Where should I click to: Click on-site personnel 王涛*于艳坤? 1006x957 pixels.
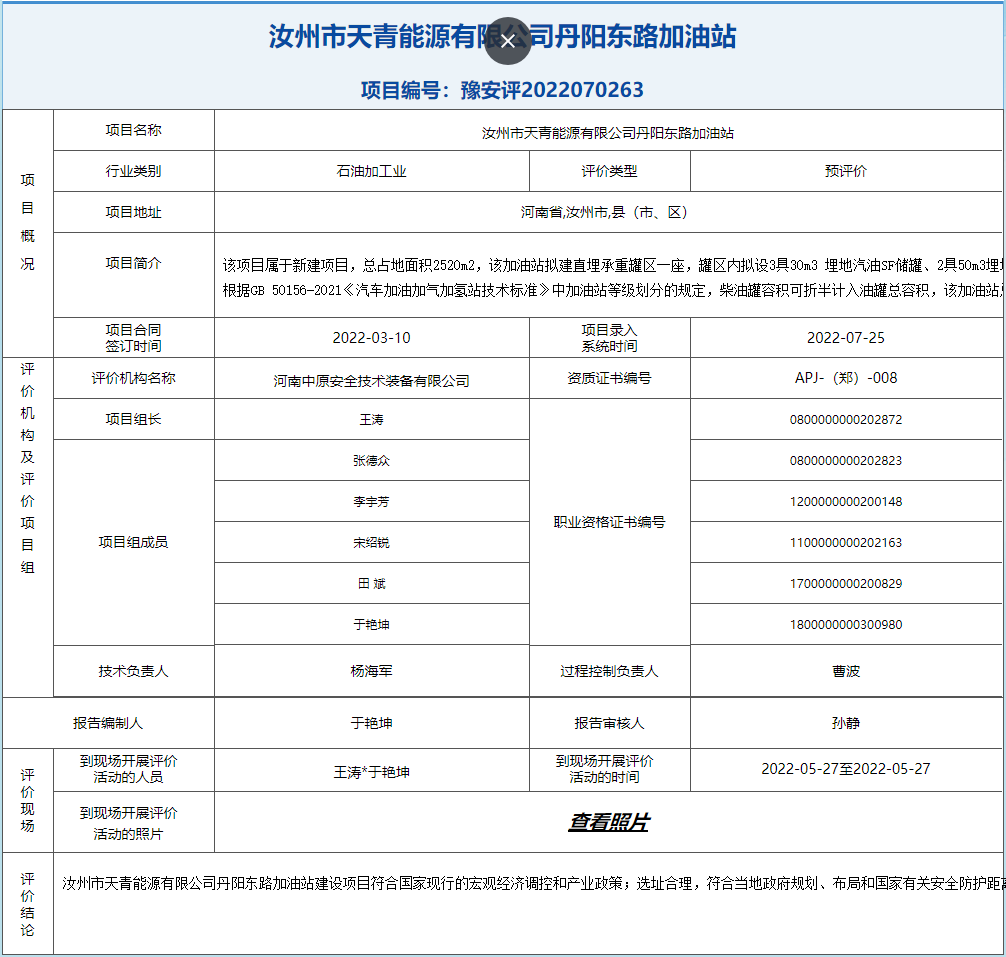371,772
